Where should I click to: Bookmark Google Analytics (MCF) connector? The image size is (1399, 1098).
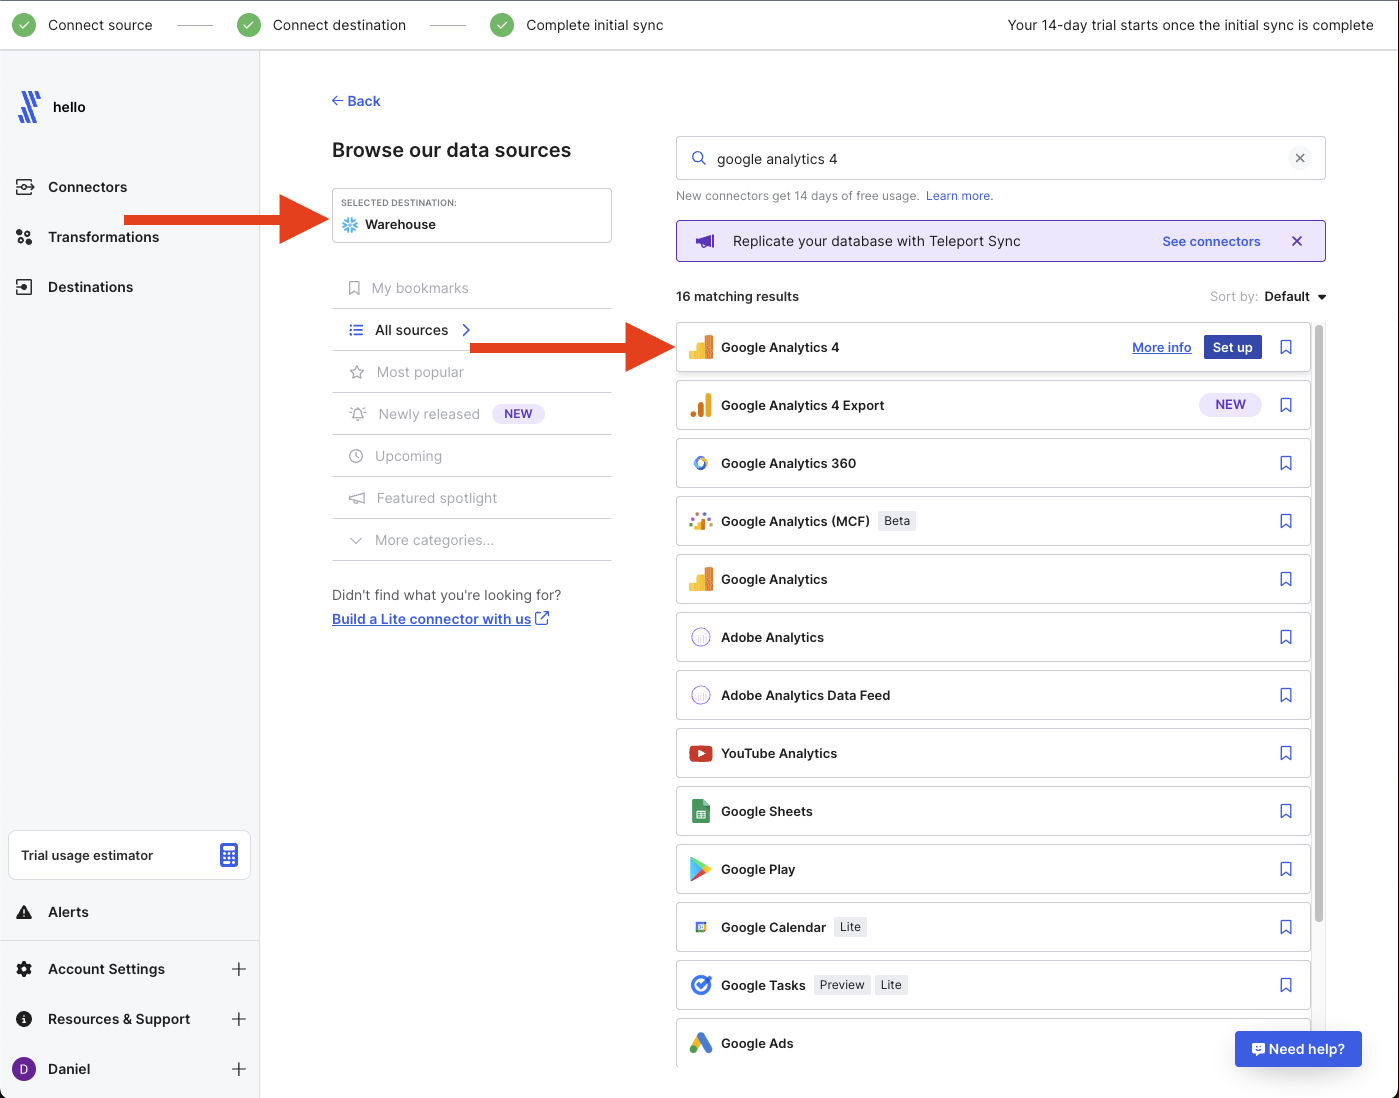[1286, 521]
